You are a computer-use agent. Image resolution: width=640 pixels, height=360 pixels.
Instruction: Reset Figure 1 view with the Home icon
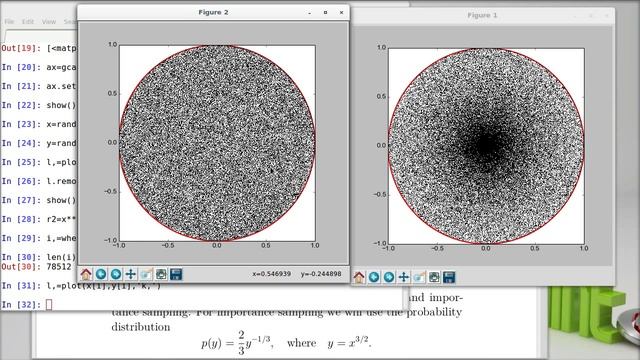[x=359, y=278]
